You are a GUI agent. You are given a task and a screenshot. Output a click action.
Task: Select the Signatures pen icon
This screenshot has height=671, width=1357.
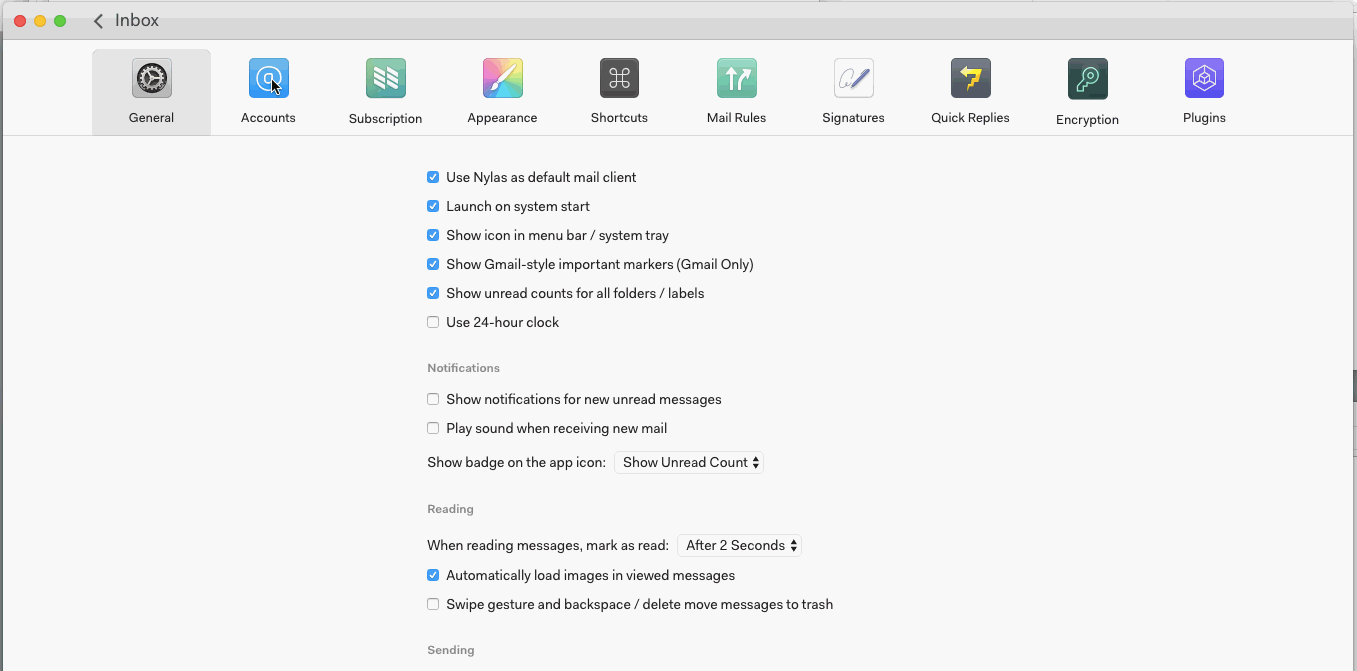(x=853, y=79)
